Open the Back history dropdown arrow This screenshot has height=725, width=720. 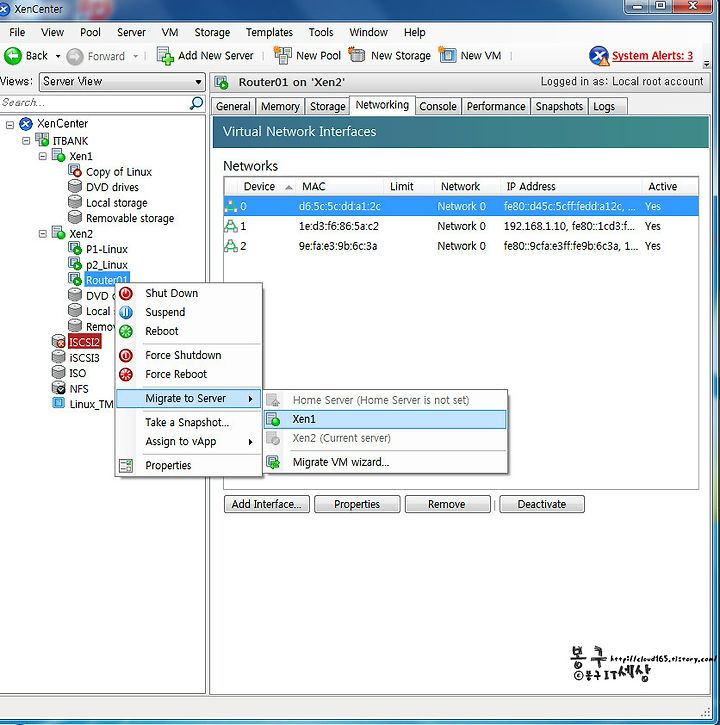pyautogui.click(x=58, y=56)
